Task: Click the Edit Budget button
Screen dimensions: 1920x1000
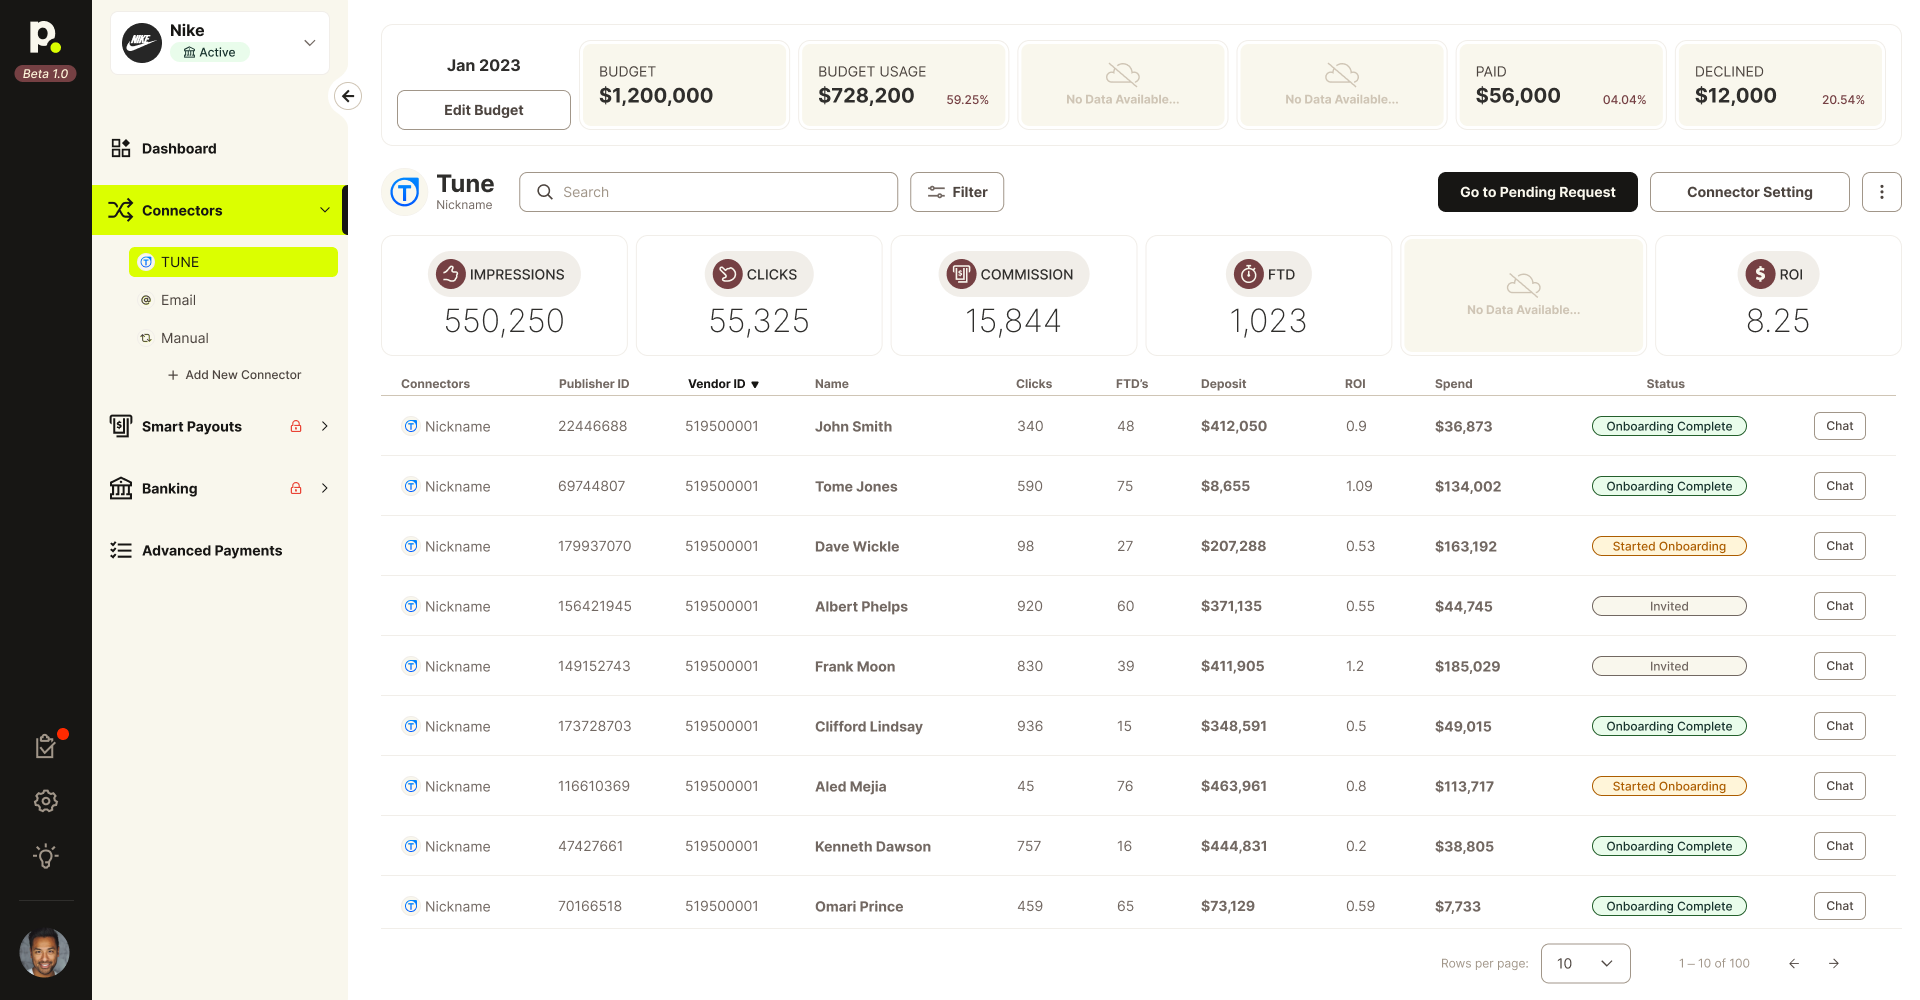Action: [x=483, y=110]
